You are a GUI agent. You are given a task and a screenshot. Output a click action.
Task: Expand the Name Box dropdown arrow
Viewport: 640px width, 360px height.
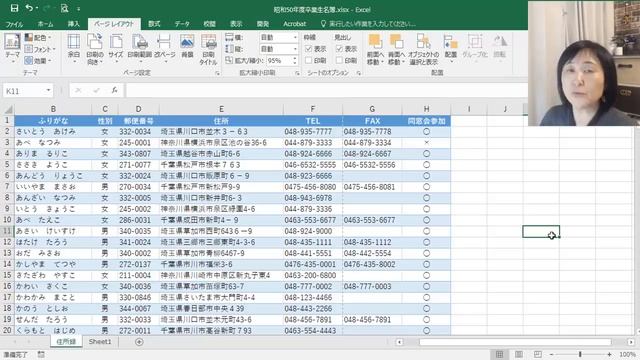(x=48, y=91)
